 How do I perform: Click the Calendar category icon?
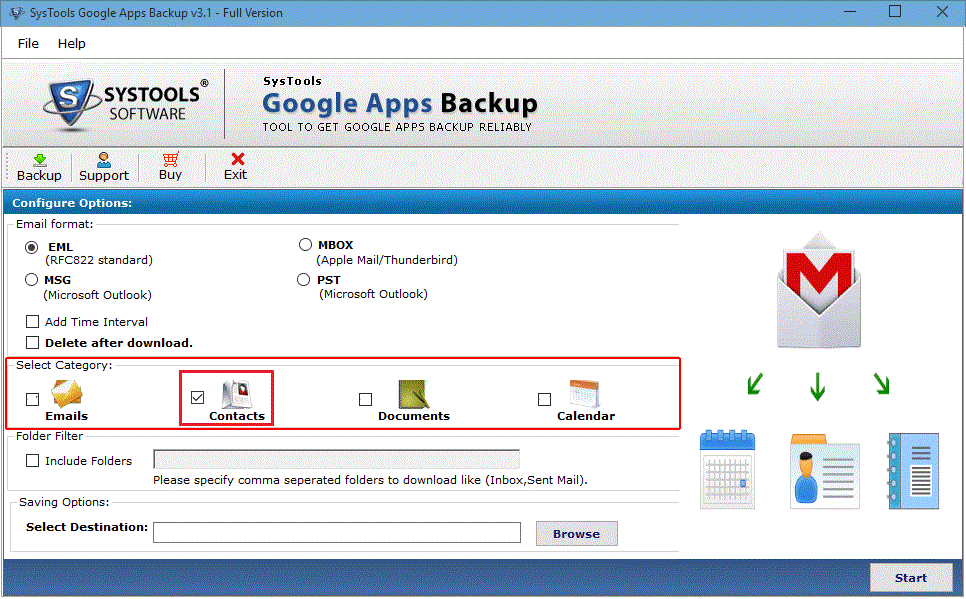tap(585, 391)
